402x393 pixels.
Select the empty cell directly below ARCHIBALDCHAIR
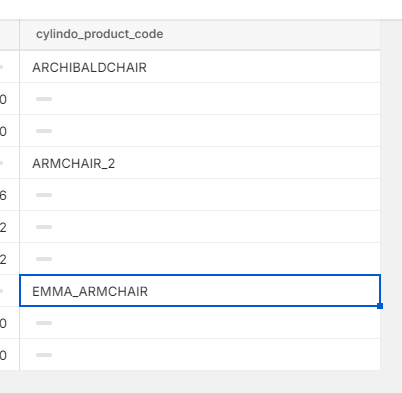click(200, 99)
